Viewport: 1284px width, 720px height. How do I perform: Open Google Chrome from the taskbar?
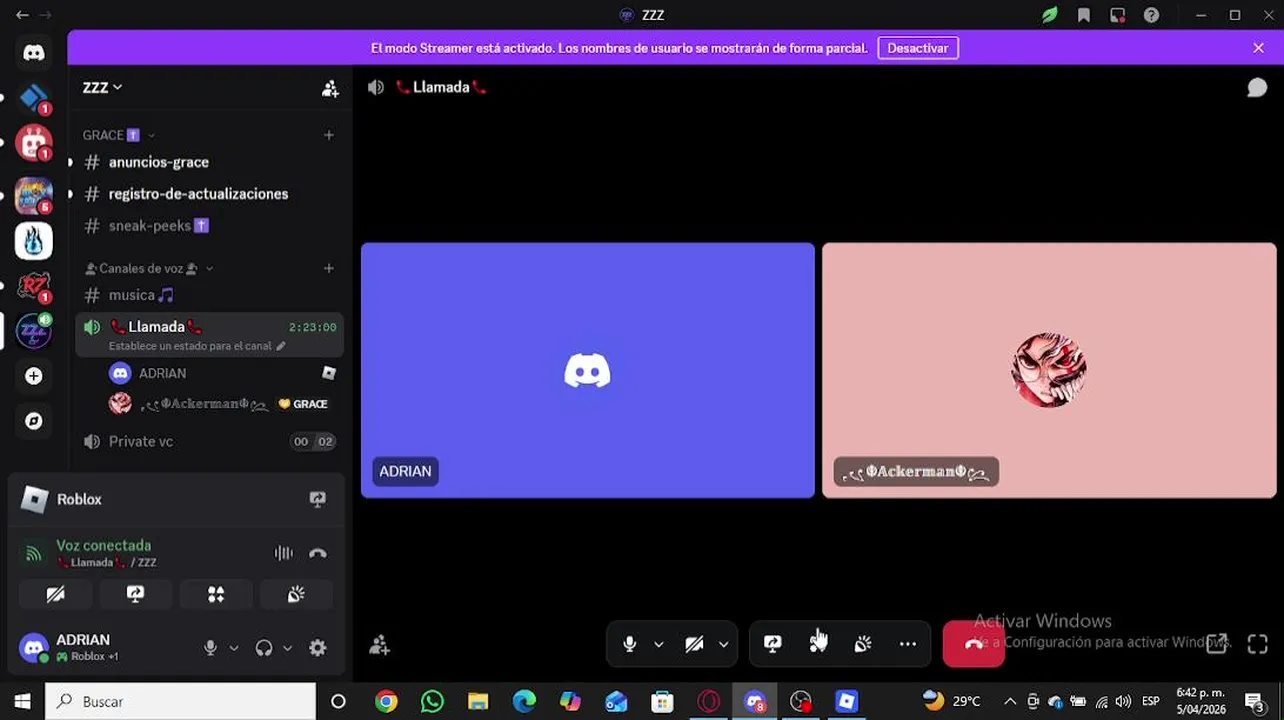(x=386, y=701)
